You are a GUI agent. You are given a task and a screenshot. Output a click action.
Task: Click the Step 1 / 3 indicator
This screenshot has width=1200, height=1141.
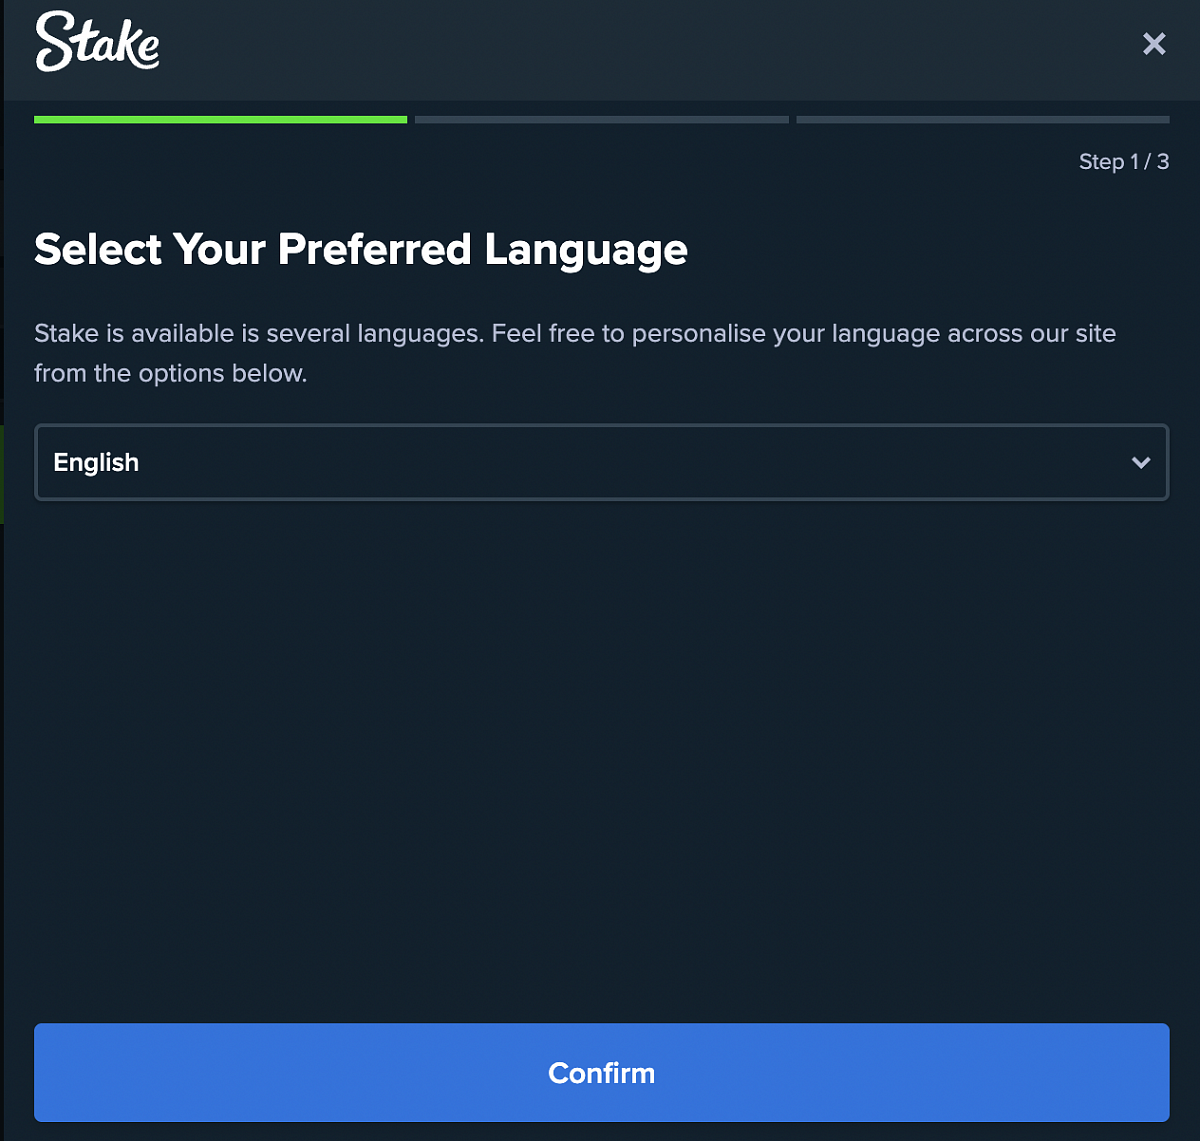pos(1123,162)
